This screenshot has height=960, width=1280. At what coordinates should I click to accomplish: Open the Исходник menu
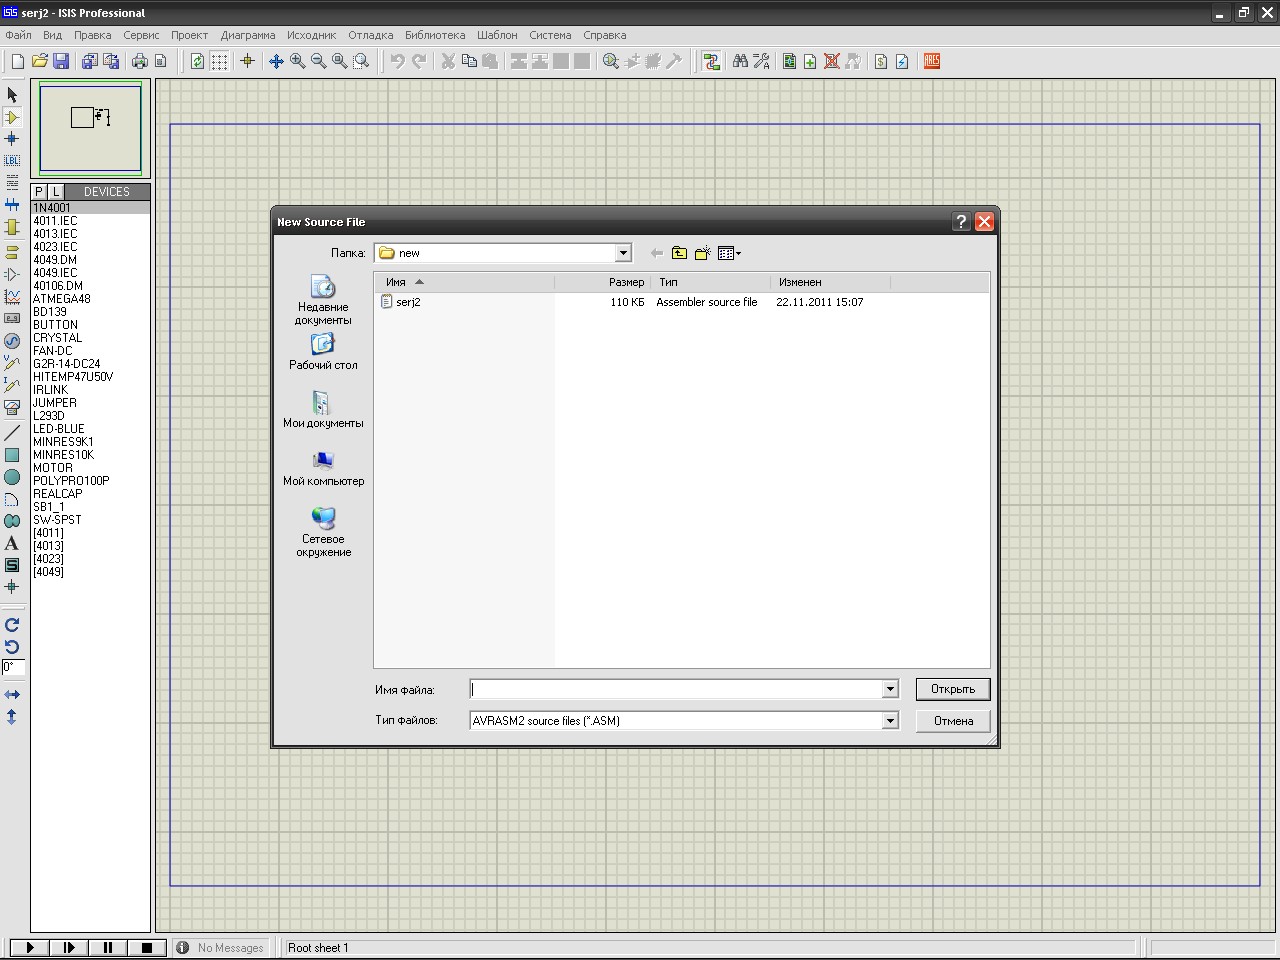[311, 35]
